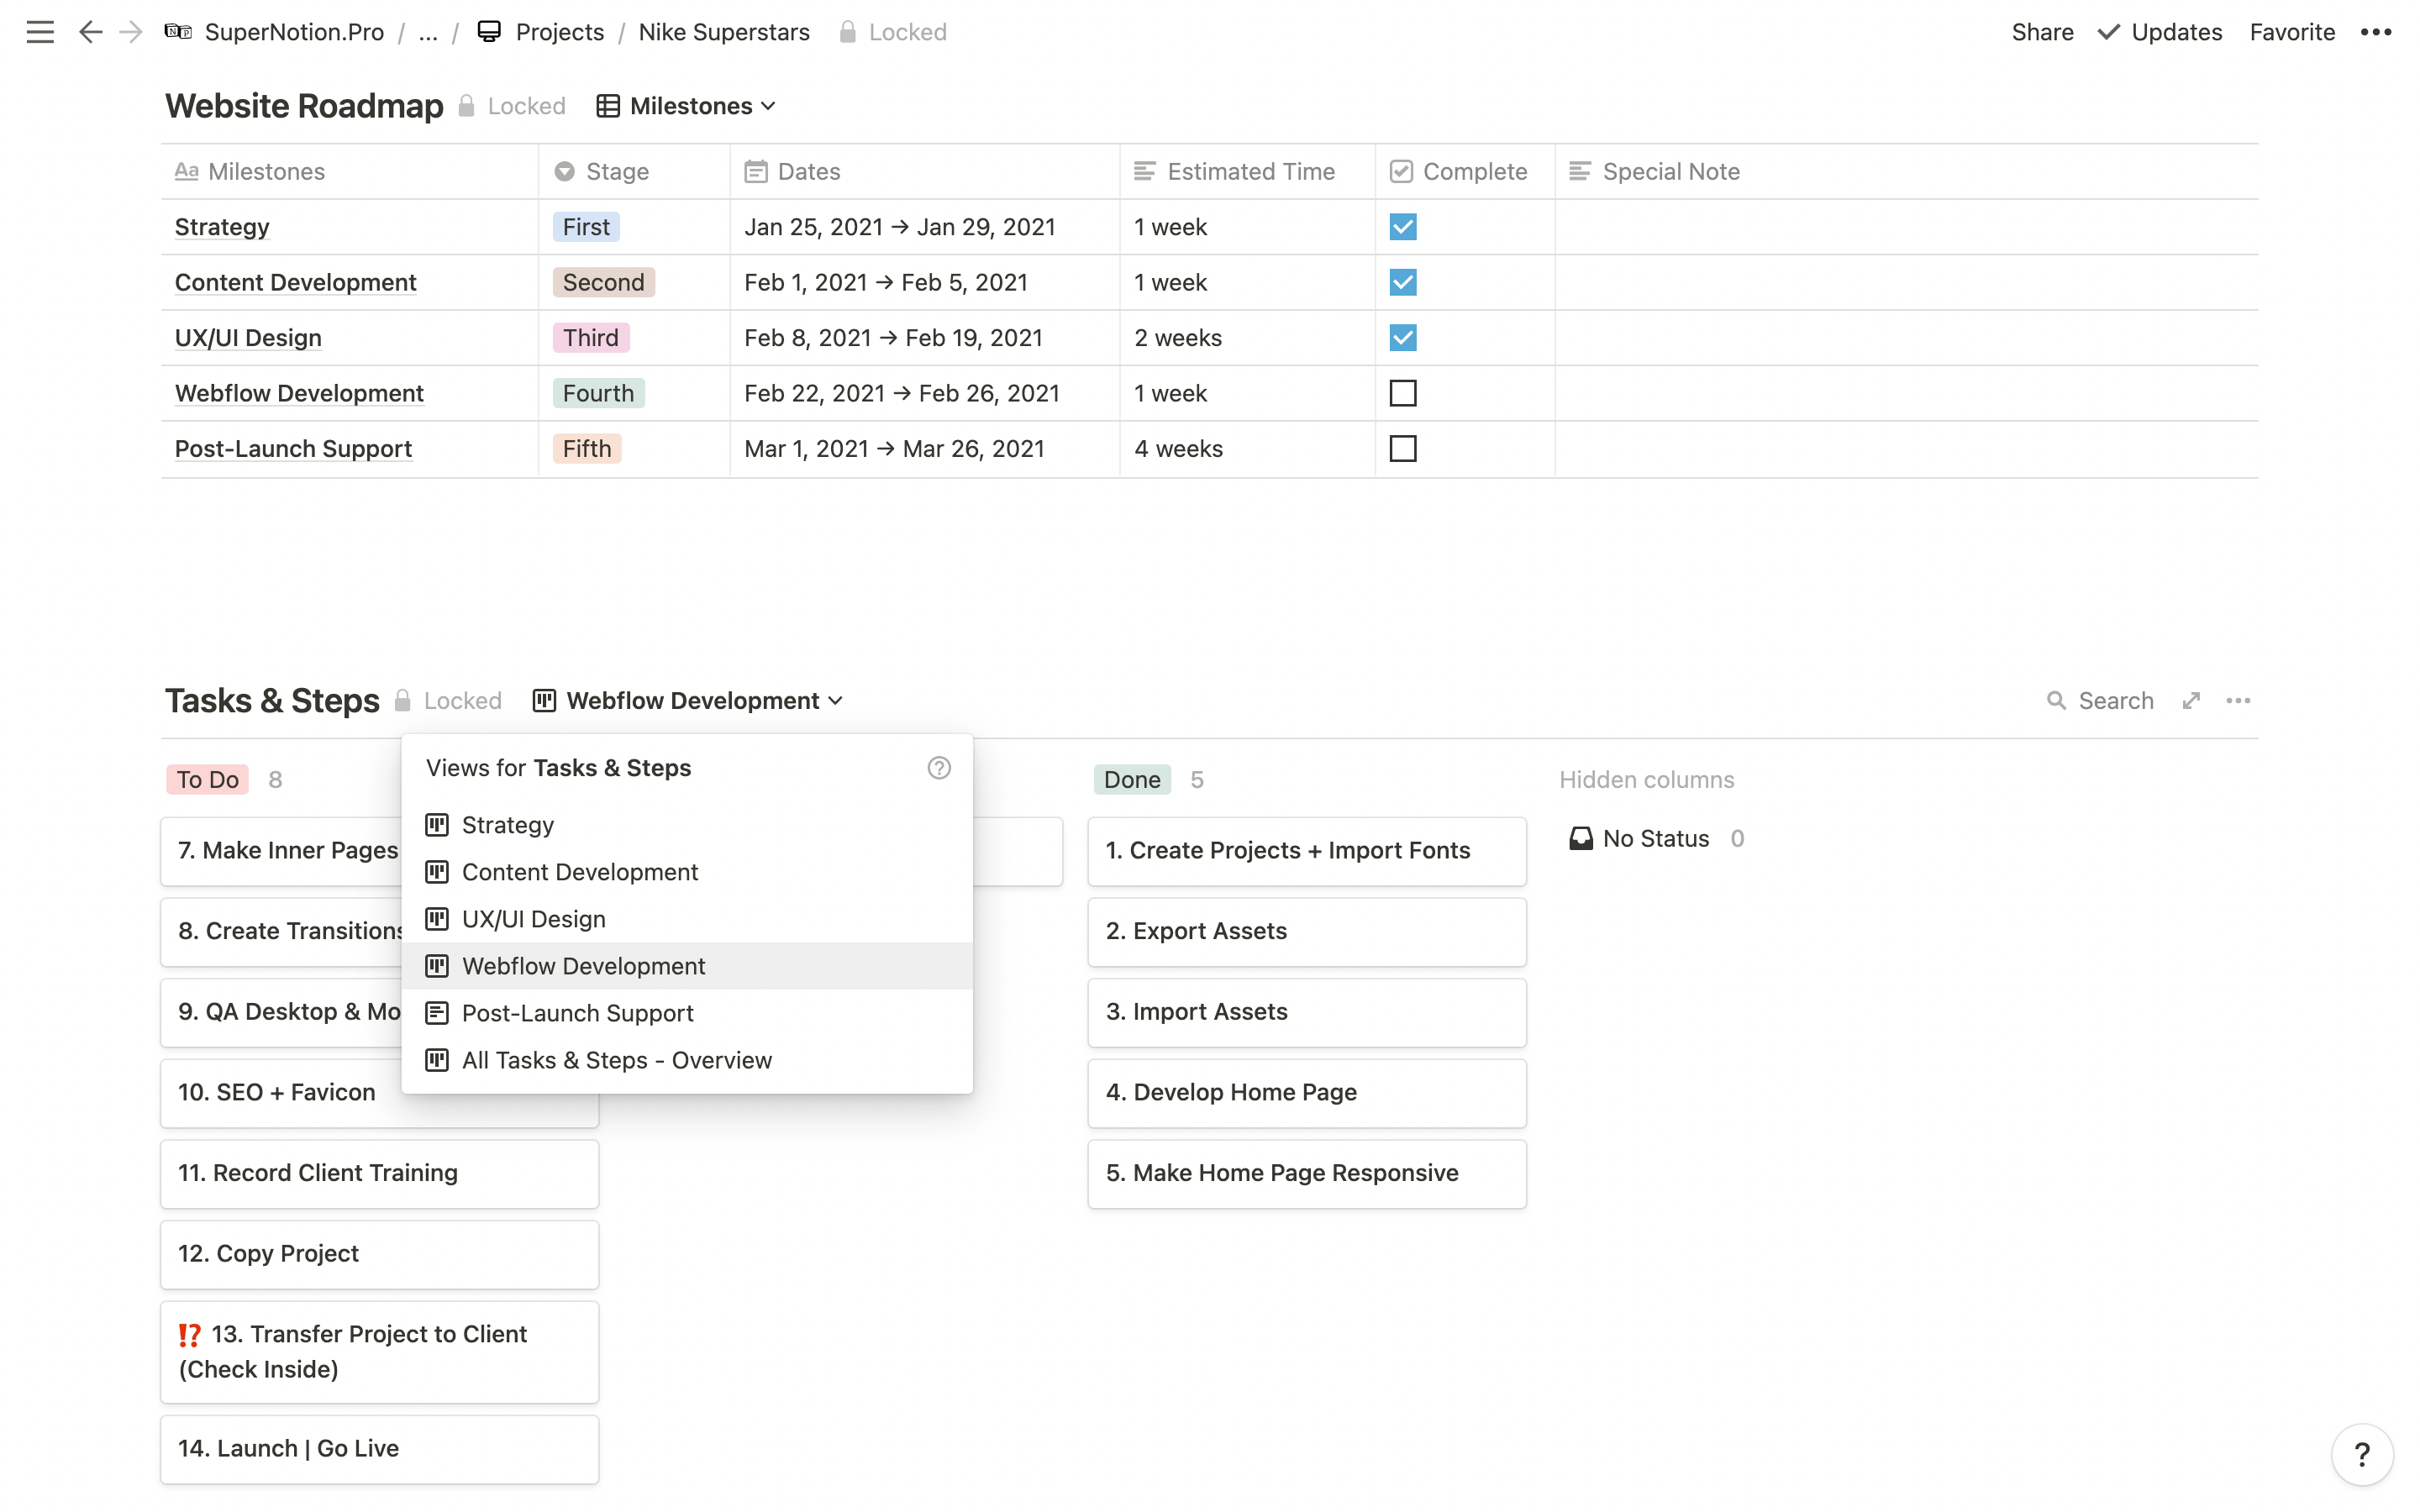Go back with the left arrow icon

pos(90,32)
